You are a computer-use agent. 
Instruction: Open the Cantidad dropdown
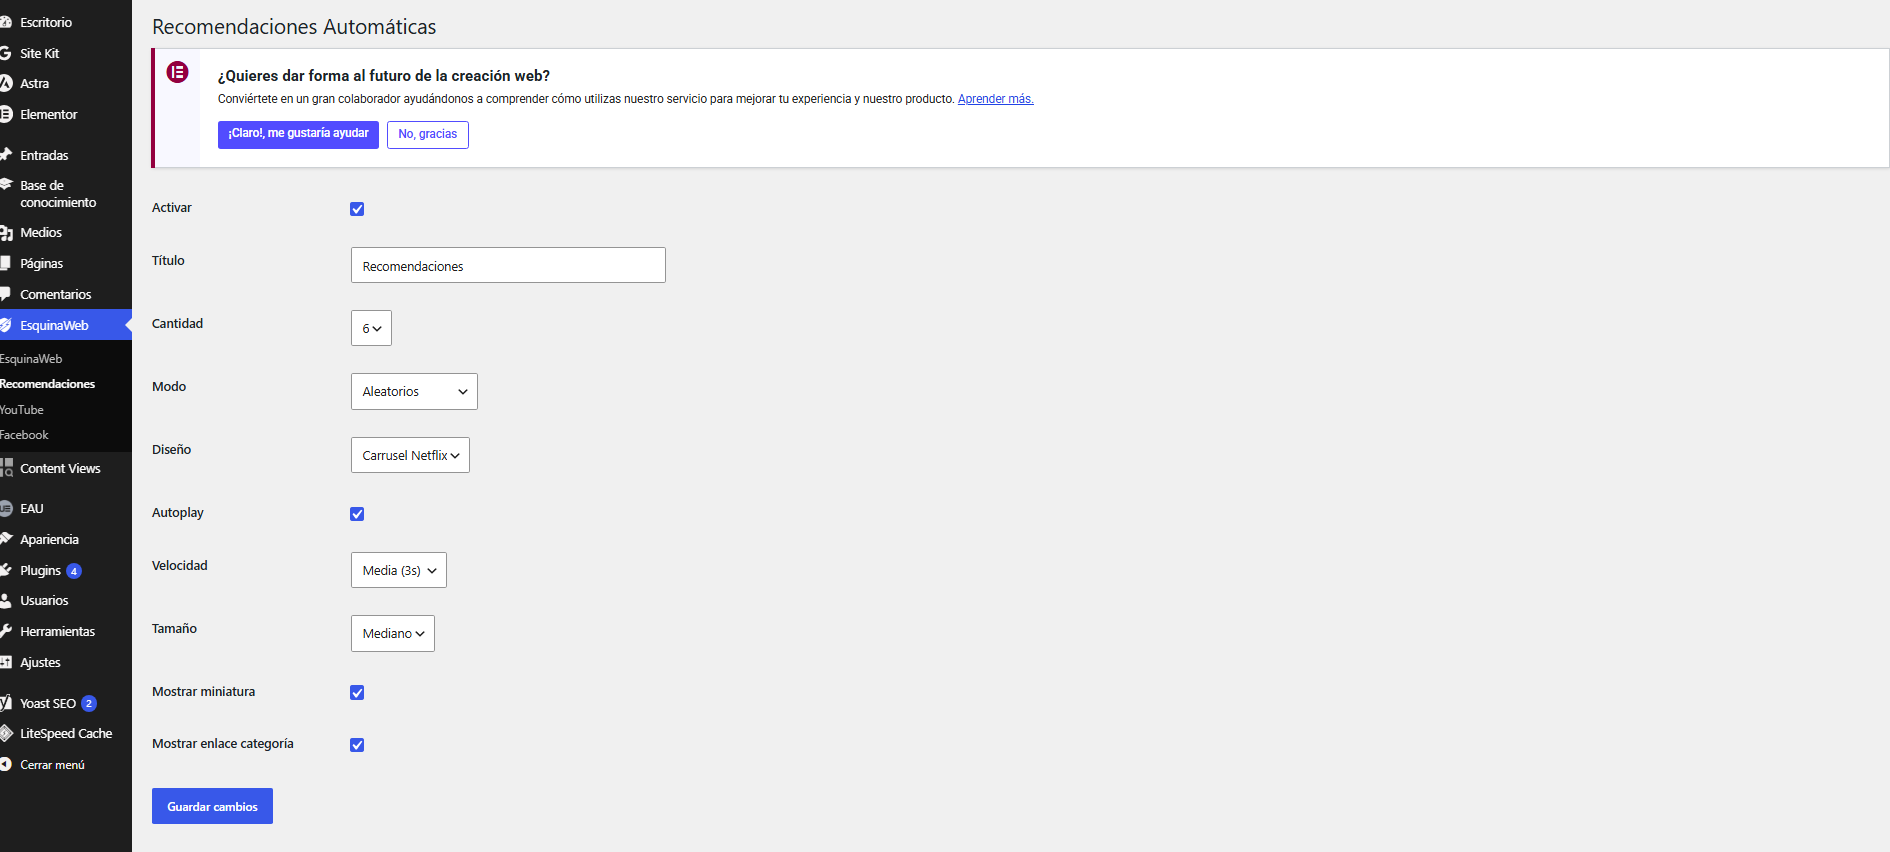tap(371, 328)
